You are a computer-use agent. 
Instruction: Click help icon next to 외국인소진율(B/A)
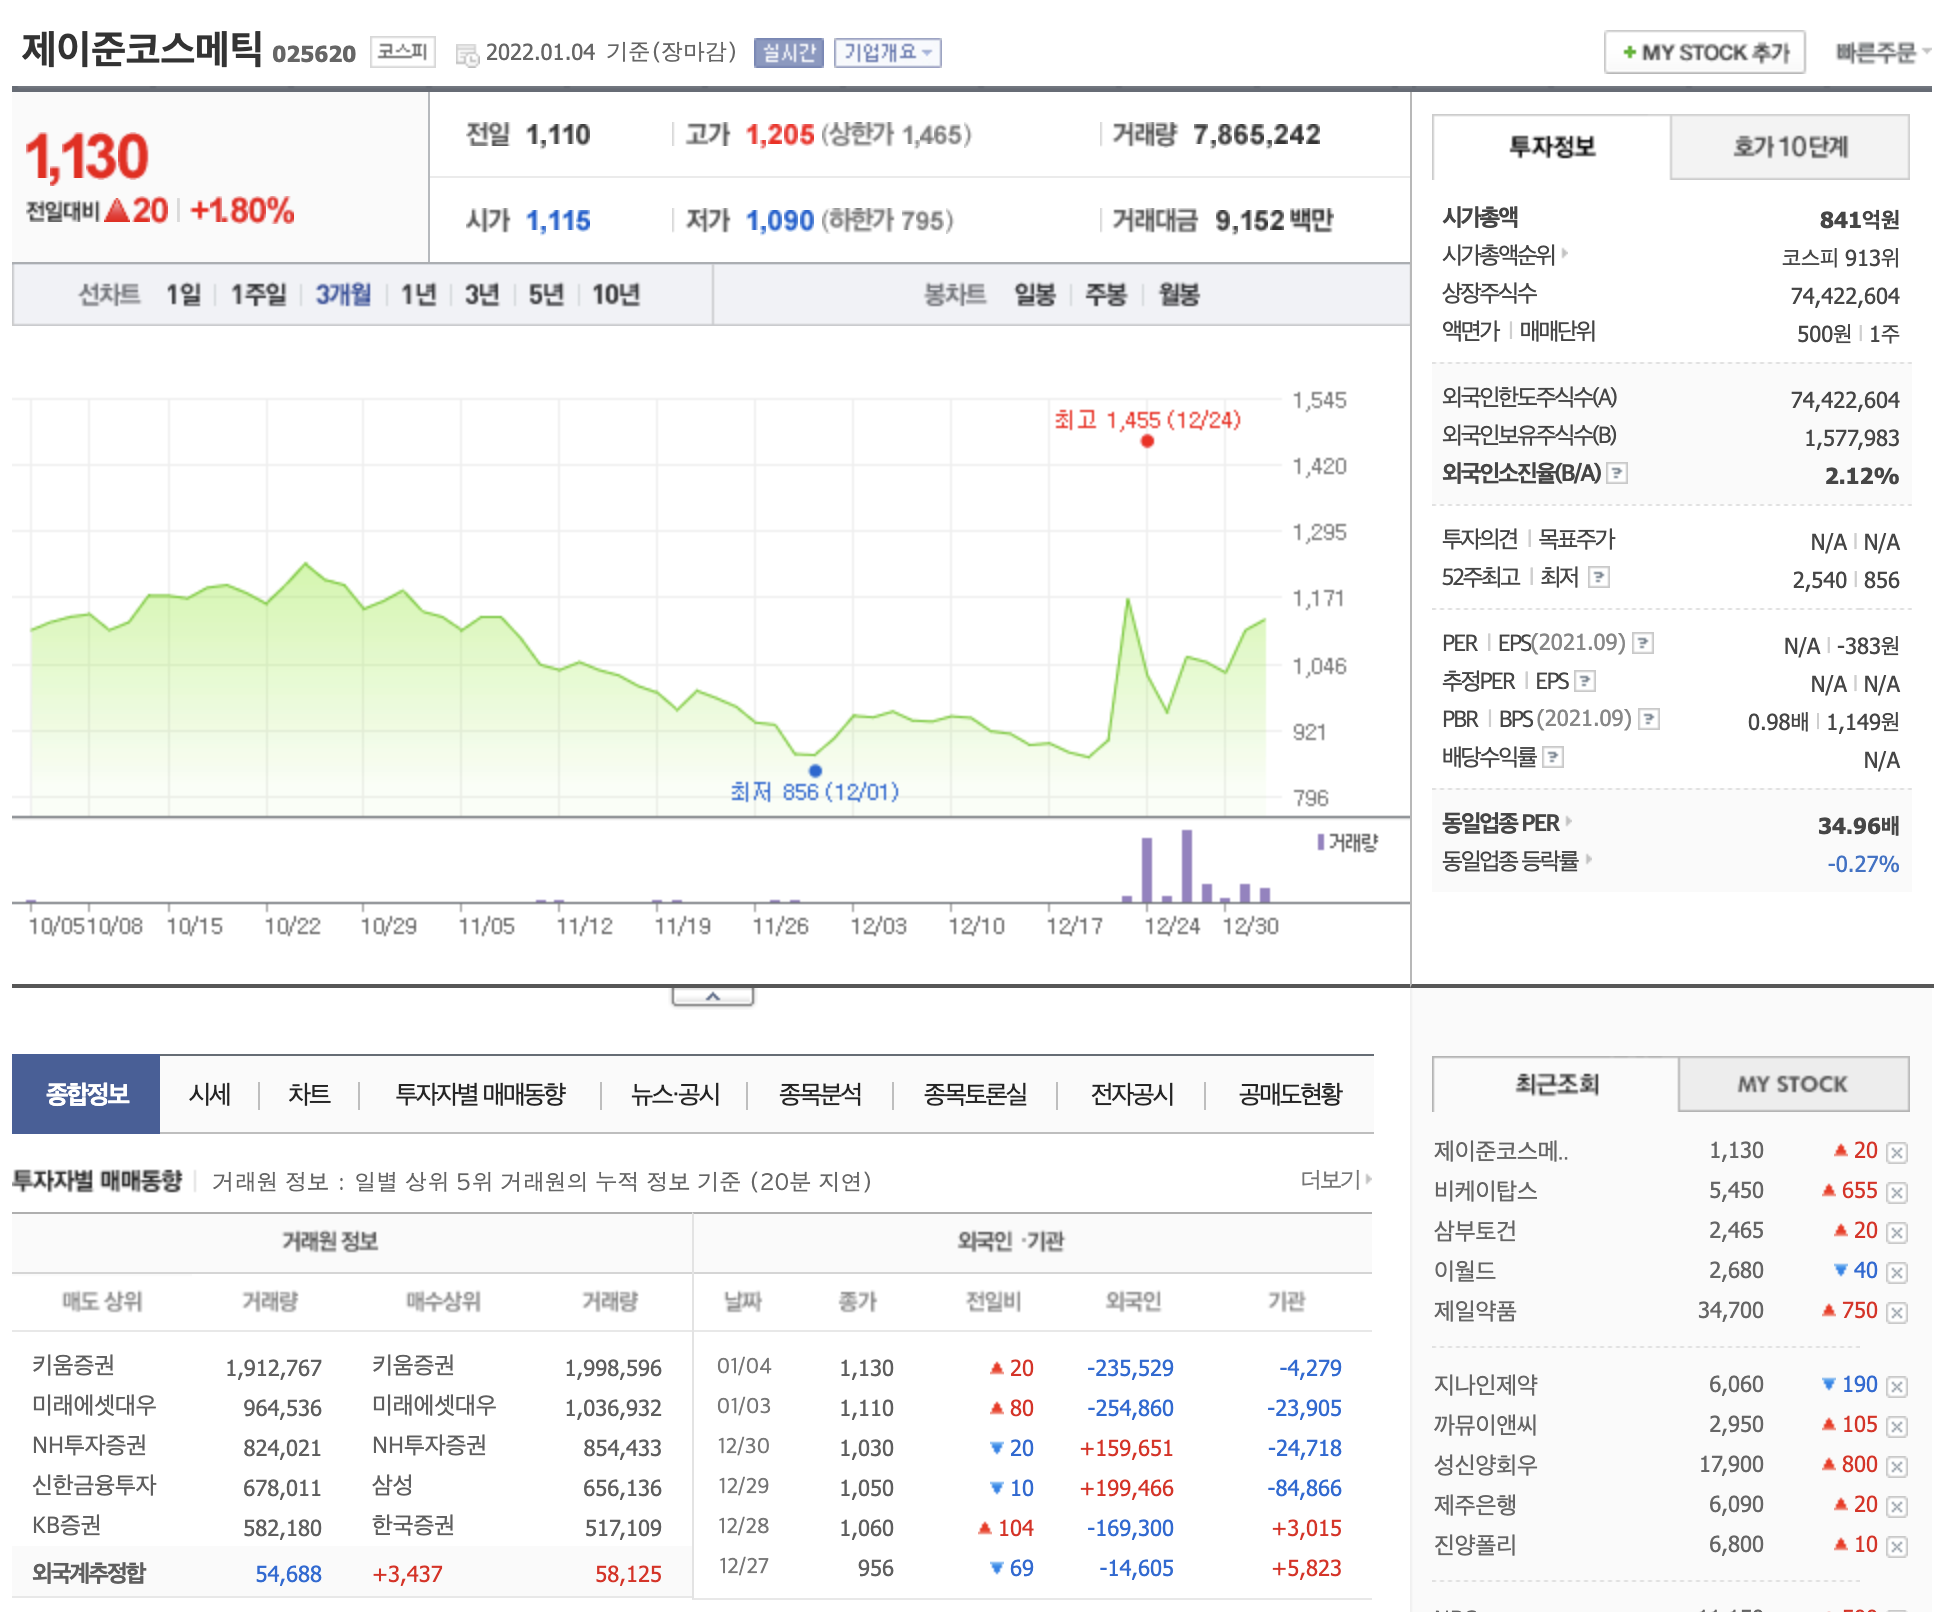point(1616,473)
